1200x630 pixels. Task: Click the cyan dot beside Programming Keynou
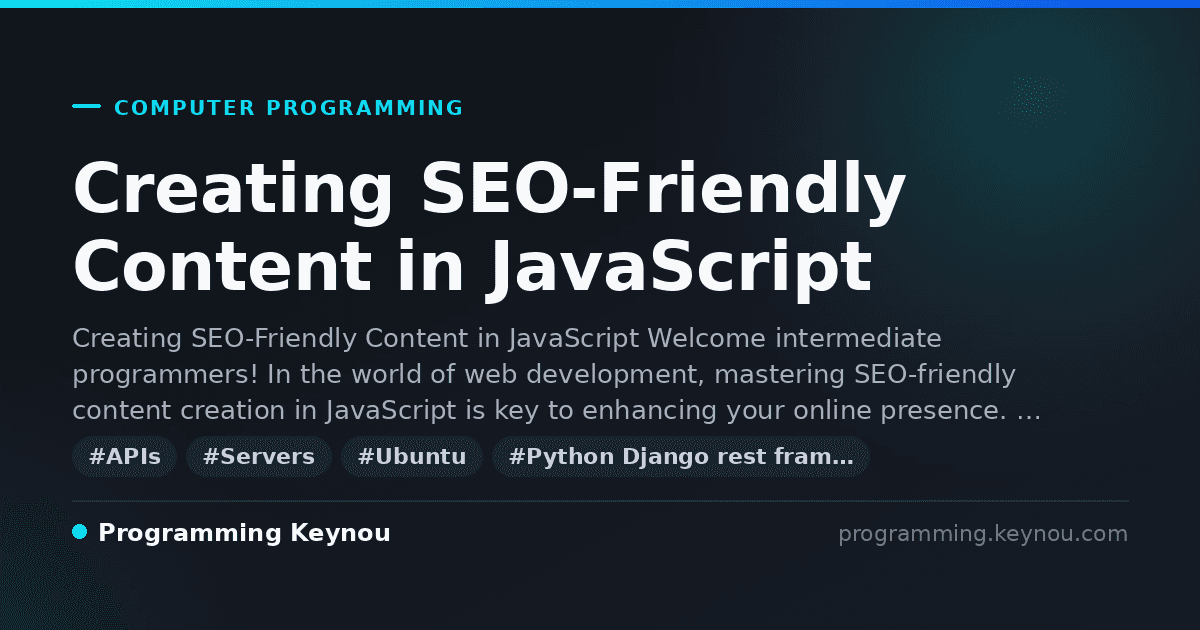point(80,532)
